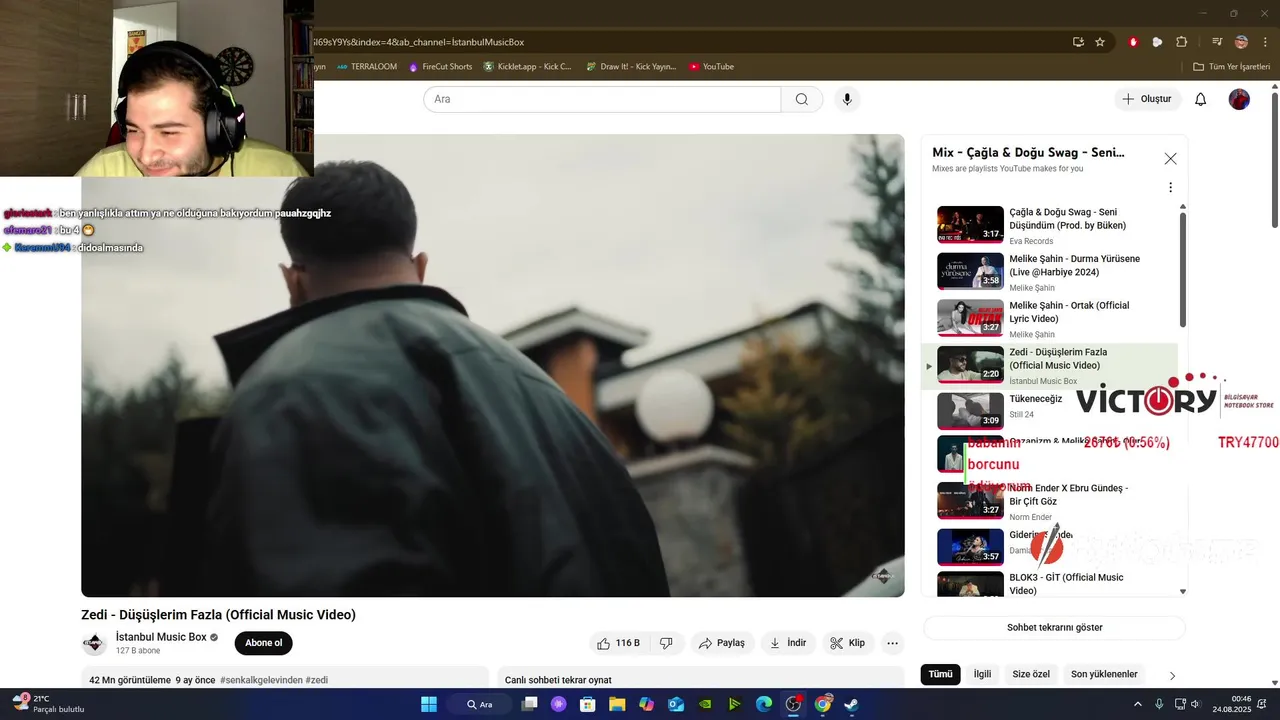Open the Kicklet.app bookmark

click(528, 67)
